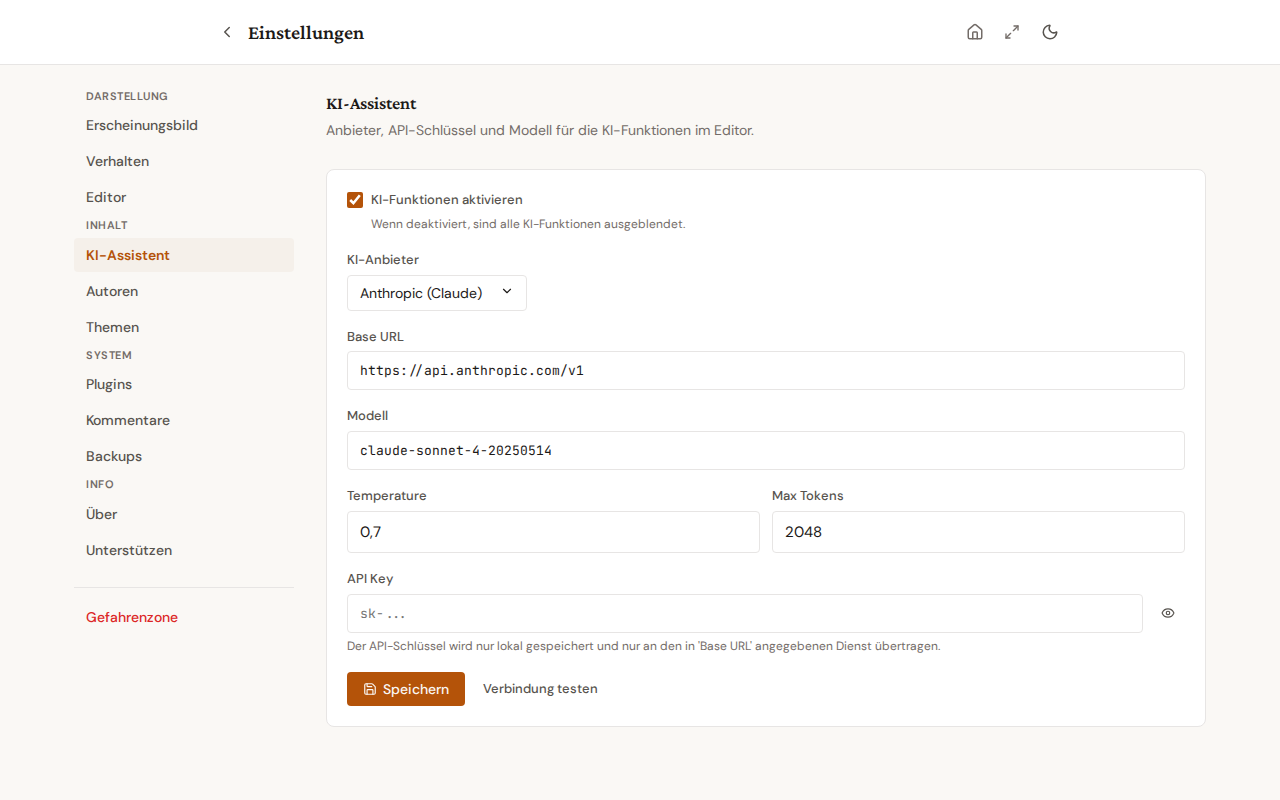Toggle fullscreen with the expand arrows icon
The height and width of the screenshot is (800, 1280).
tap(1012, 32)
